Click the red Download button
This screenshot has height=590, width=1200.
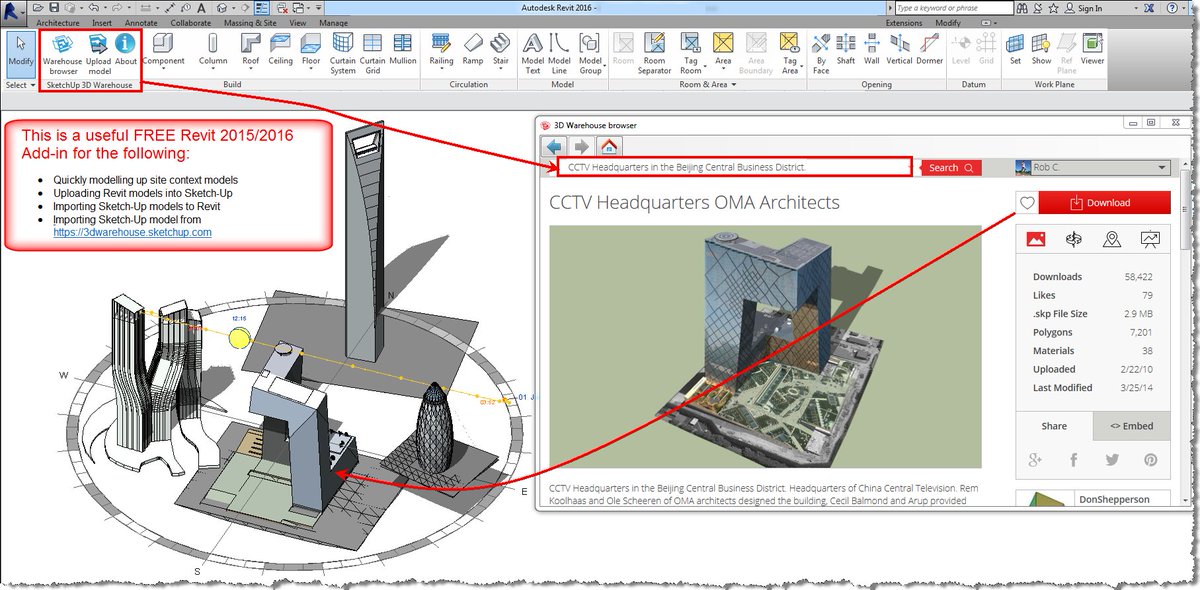[x=1105, y=202]
